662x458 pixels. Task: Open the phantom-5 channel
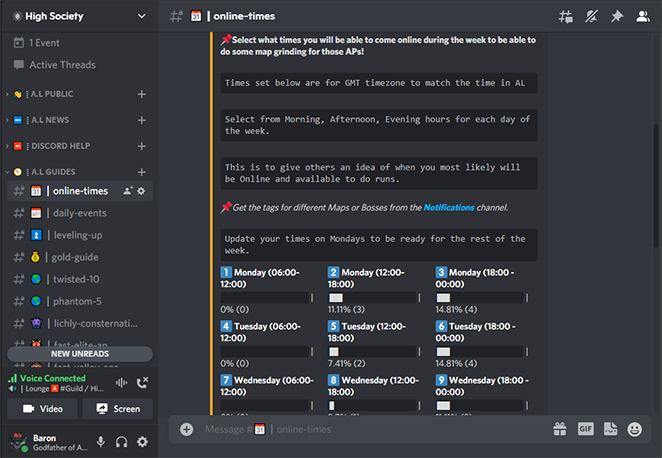tap(80, 301)
